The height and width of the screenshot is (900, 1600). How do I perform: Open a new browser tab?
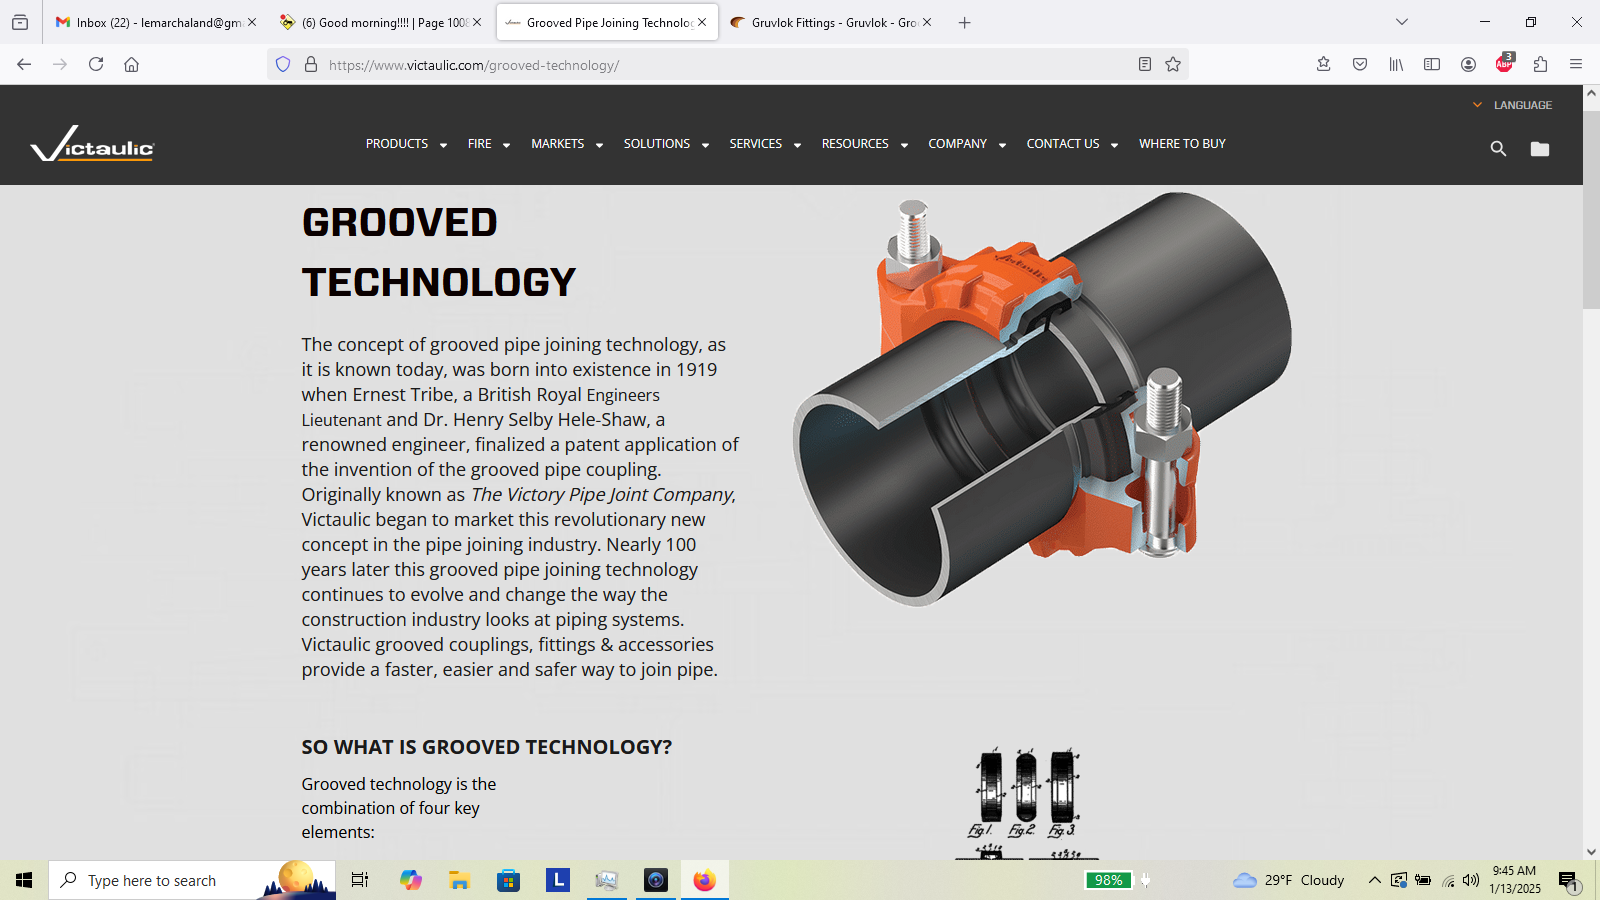pyautogui.click(x=964, y=22)
